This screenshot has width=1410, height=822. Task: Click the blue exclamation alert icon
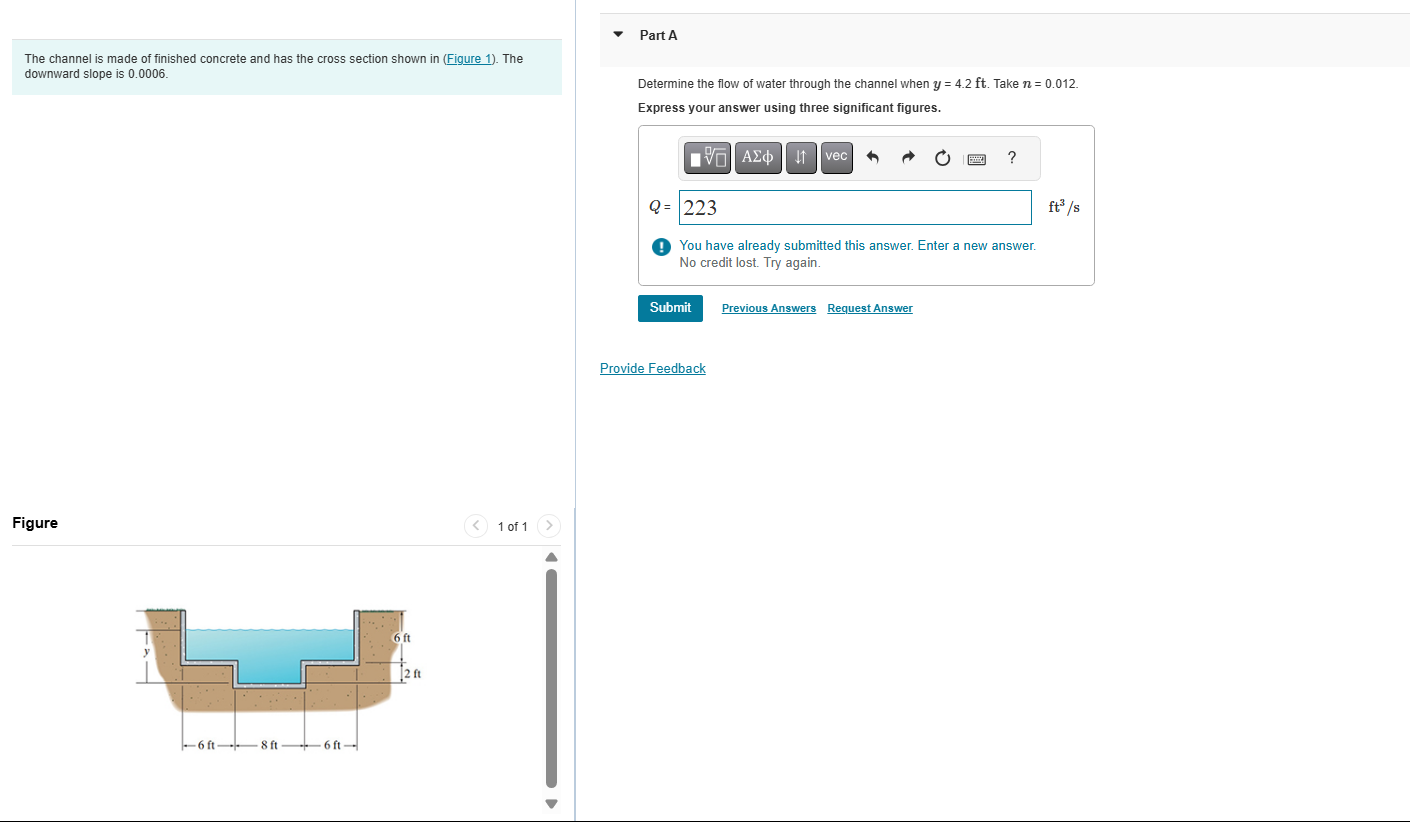pos(660,247)
